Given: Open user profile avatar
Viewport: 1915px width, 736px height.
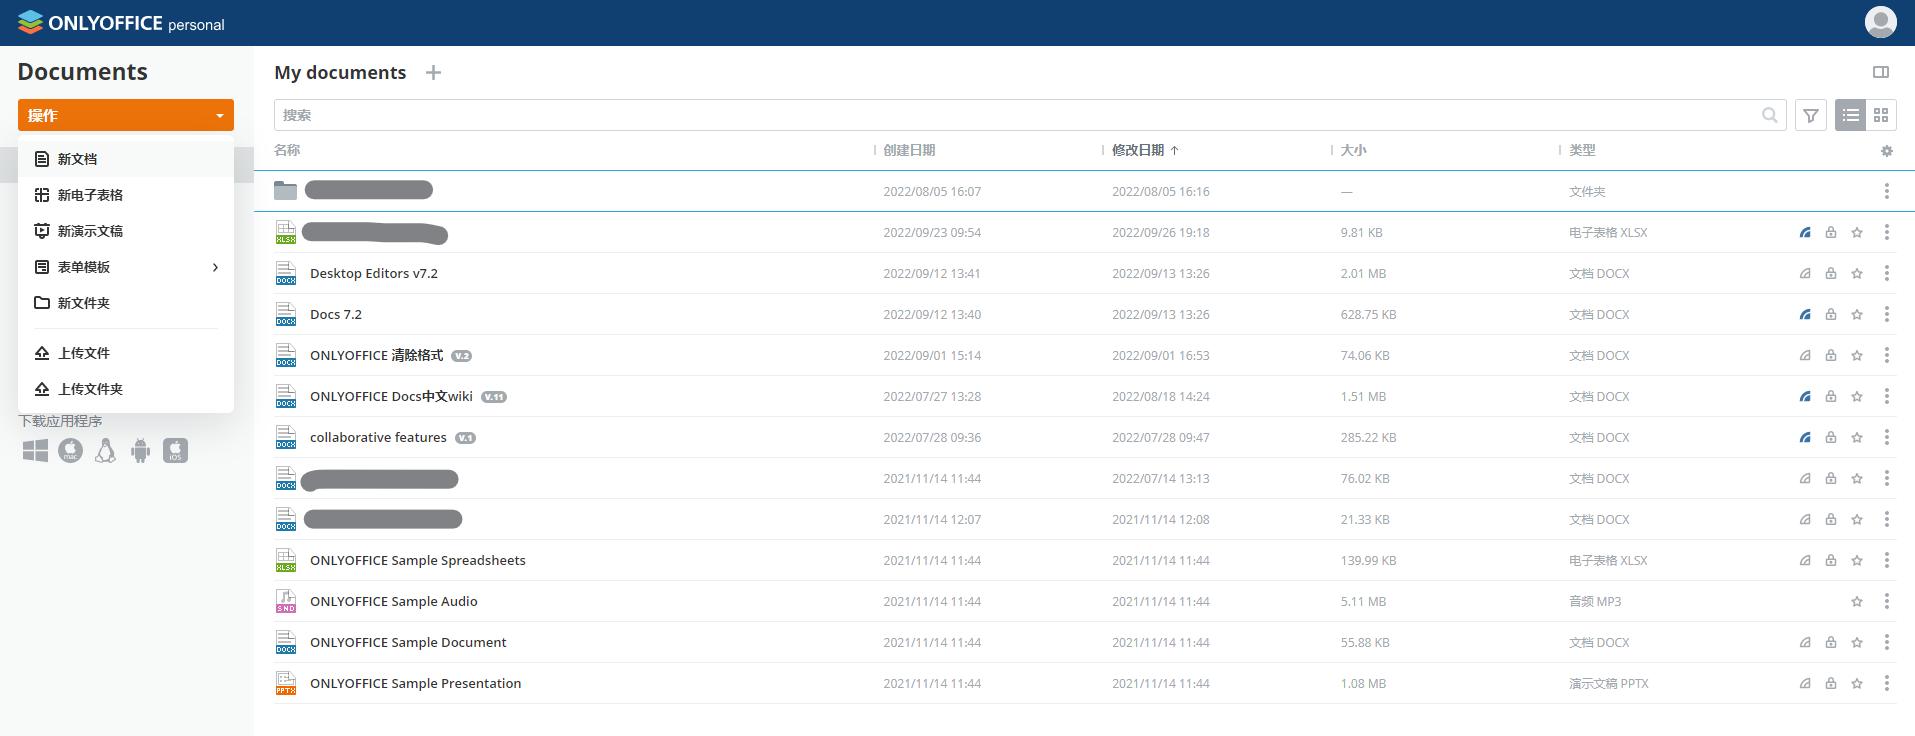Looking at the screenshot, I should coord(1880,22).
